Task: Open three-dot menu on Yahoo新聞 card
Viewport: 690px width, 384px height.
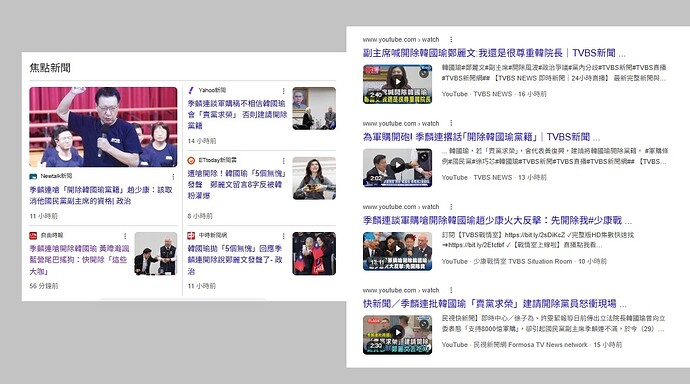Action: click(x=283, y=91)
